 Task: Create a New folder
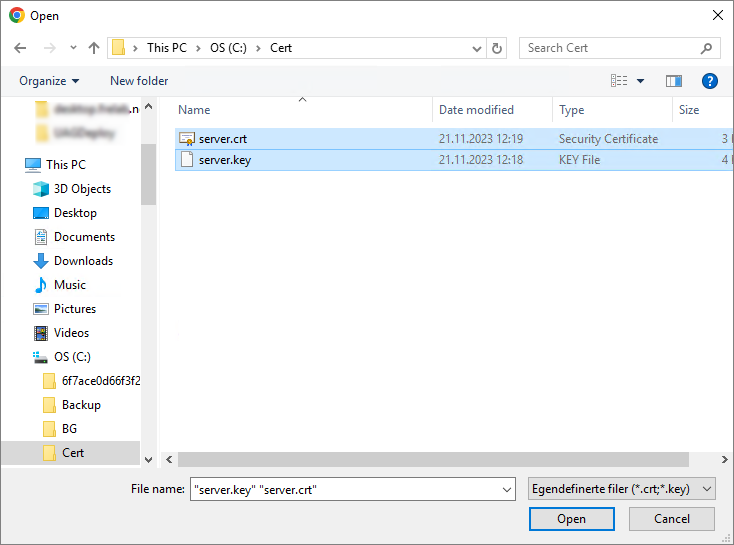139,81
